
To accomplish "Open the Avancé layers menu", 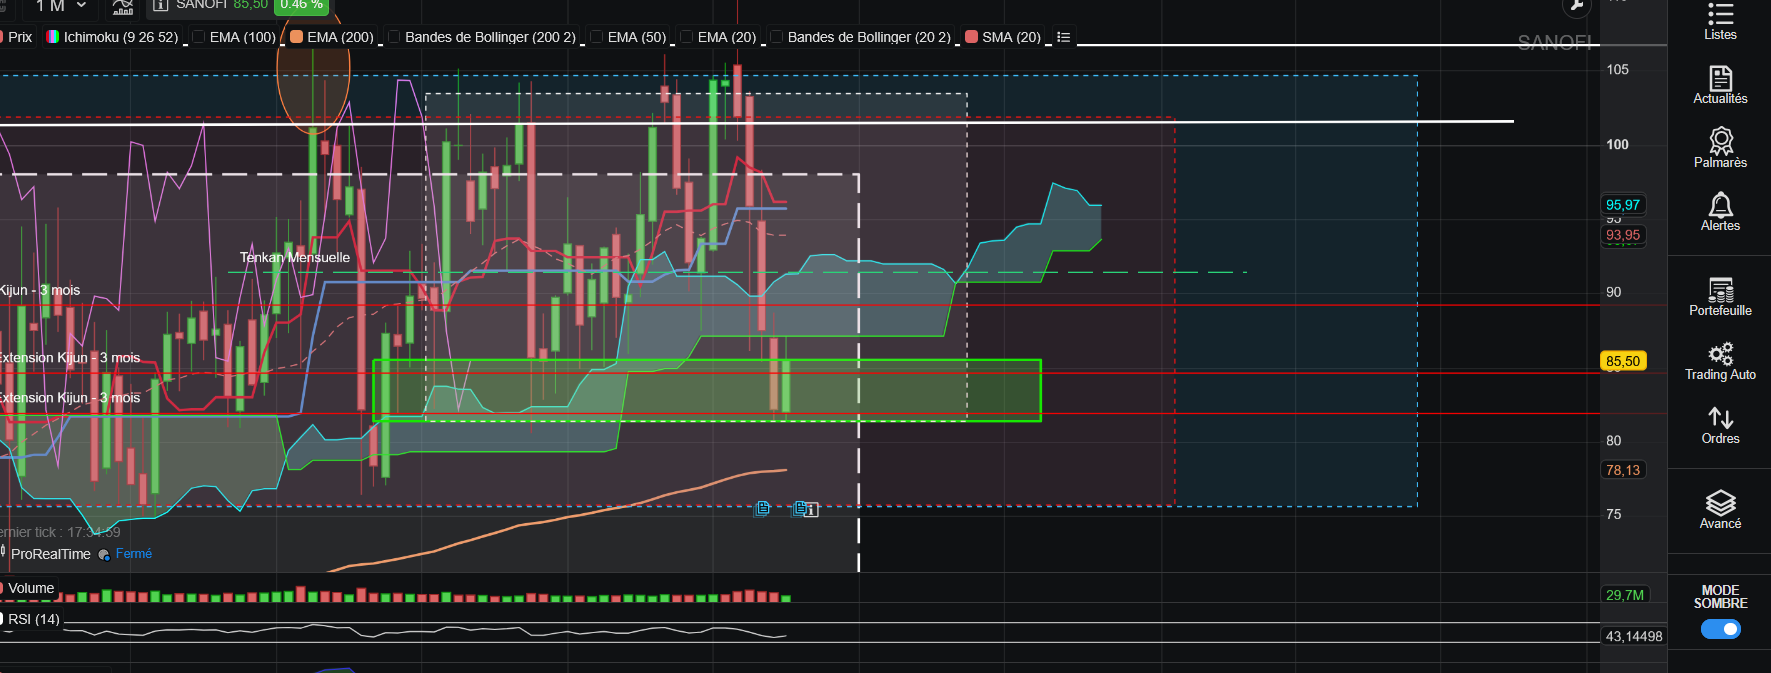I will pyautogui.click(x=1720, y=510).
